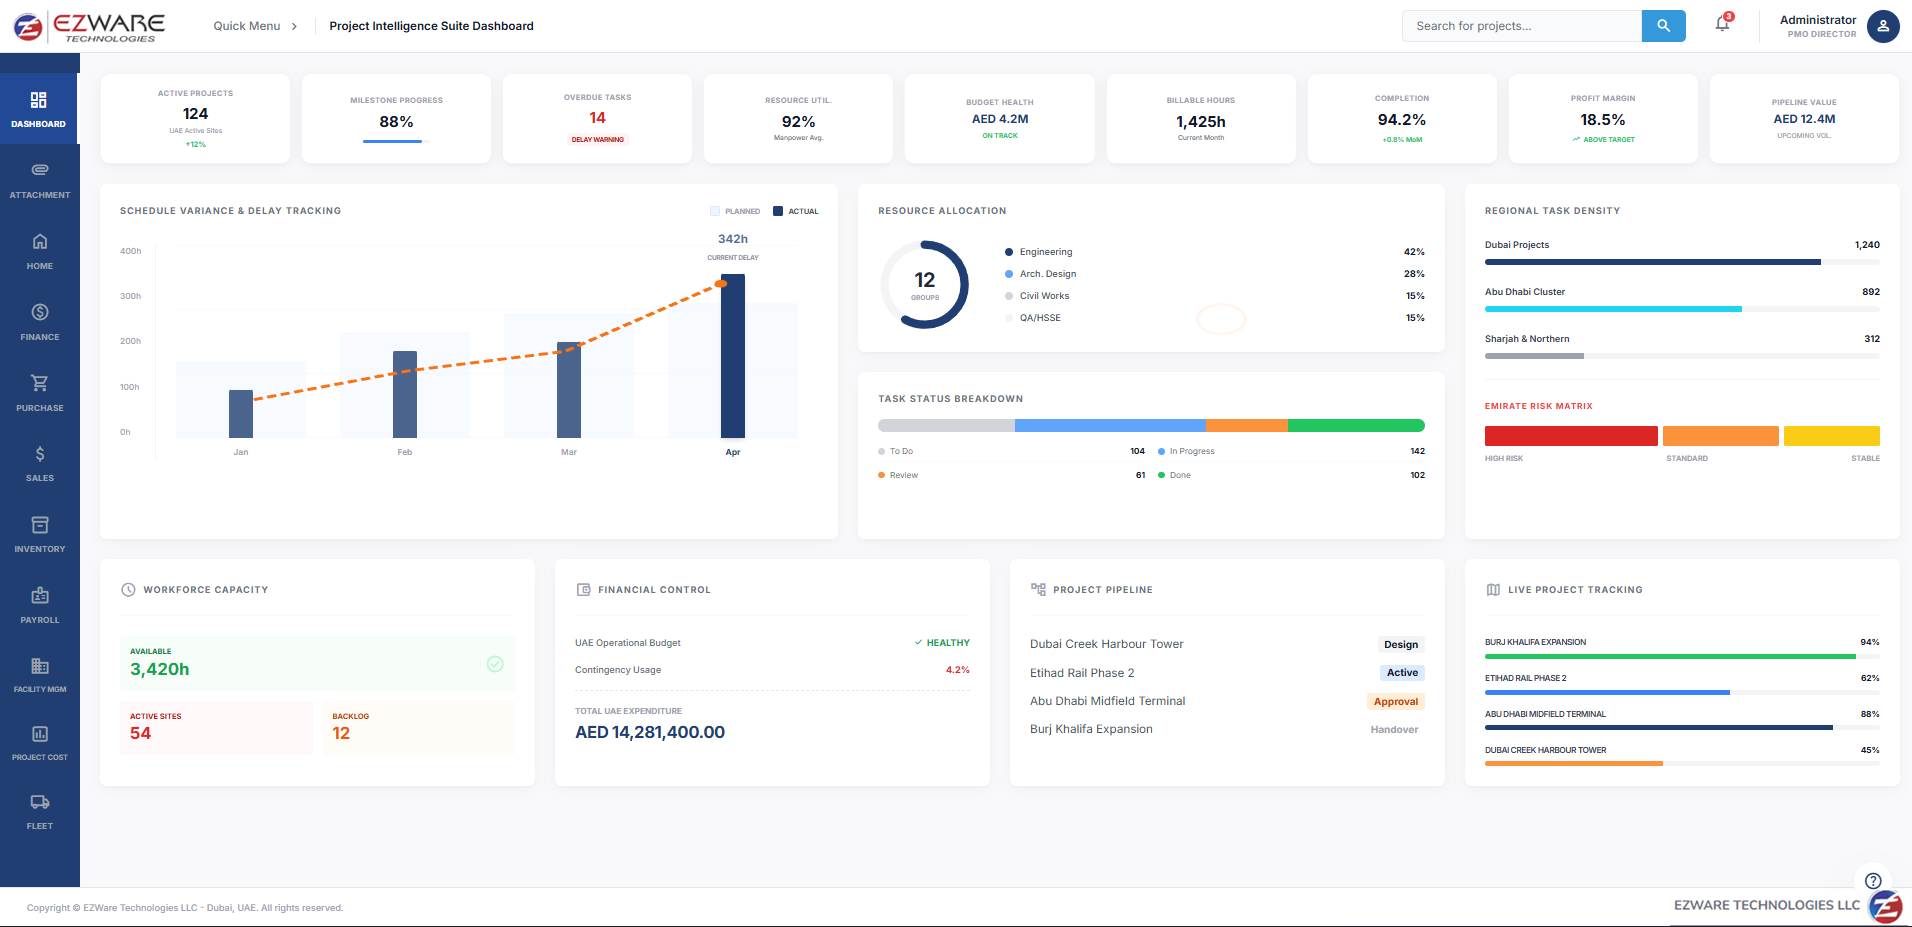Open the Fleet truck icon
Image resolution: width=1912 pixels, height=927 pixels.
click(x=40, y=802)
